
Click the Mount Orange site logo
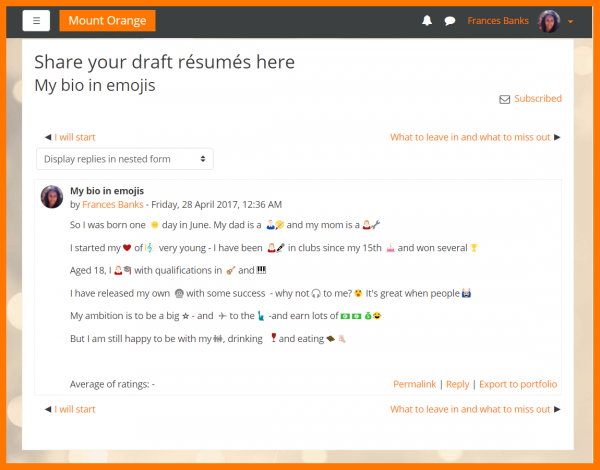tap(107, 21)
